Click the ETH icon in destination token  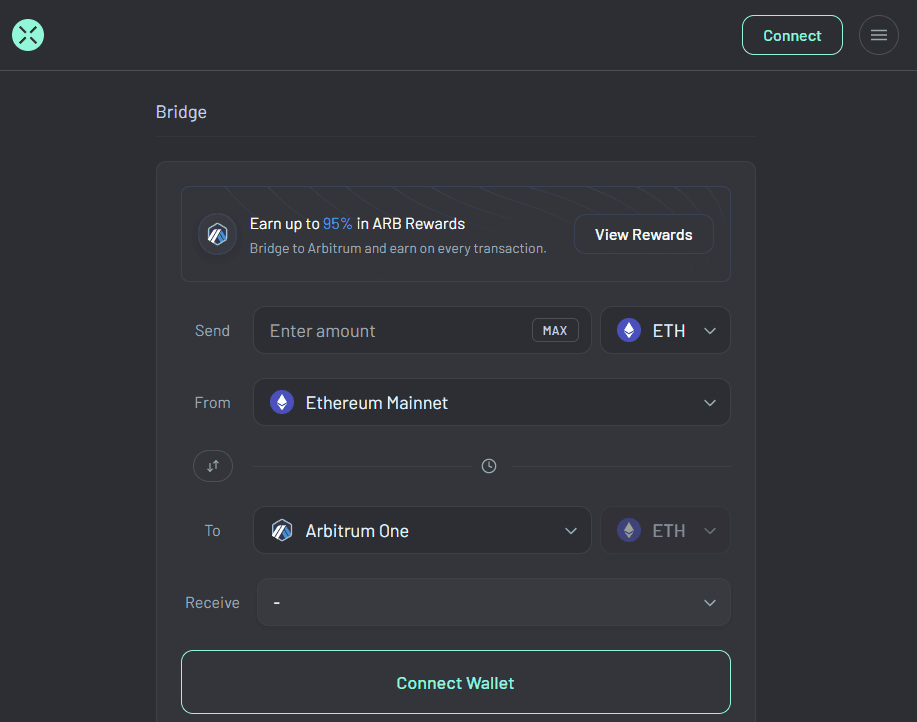click(x=629, y=531)
